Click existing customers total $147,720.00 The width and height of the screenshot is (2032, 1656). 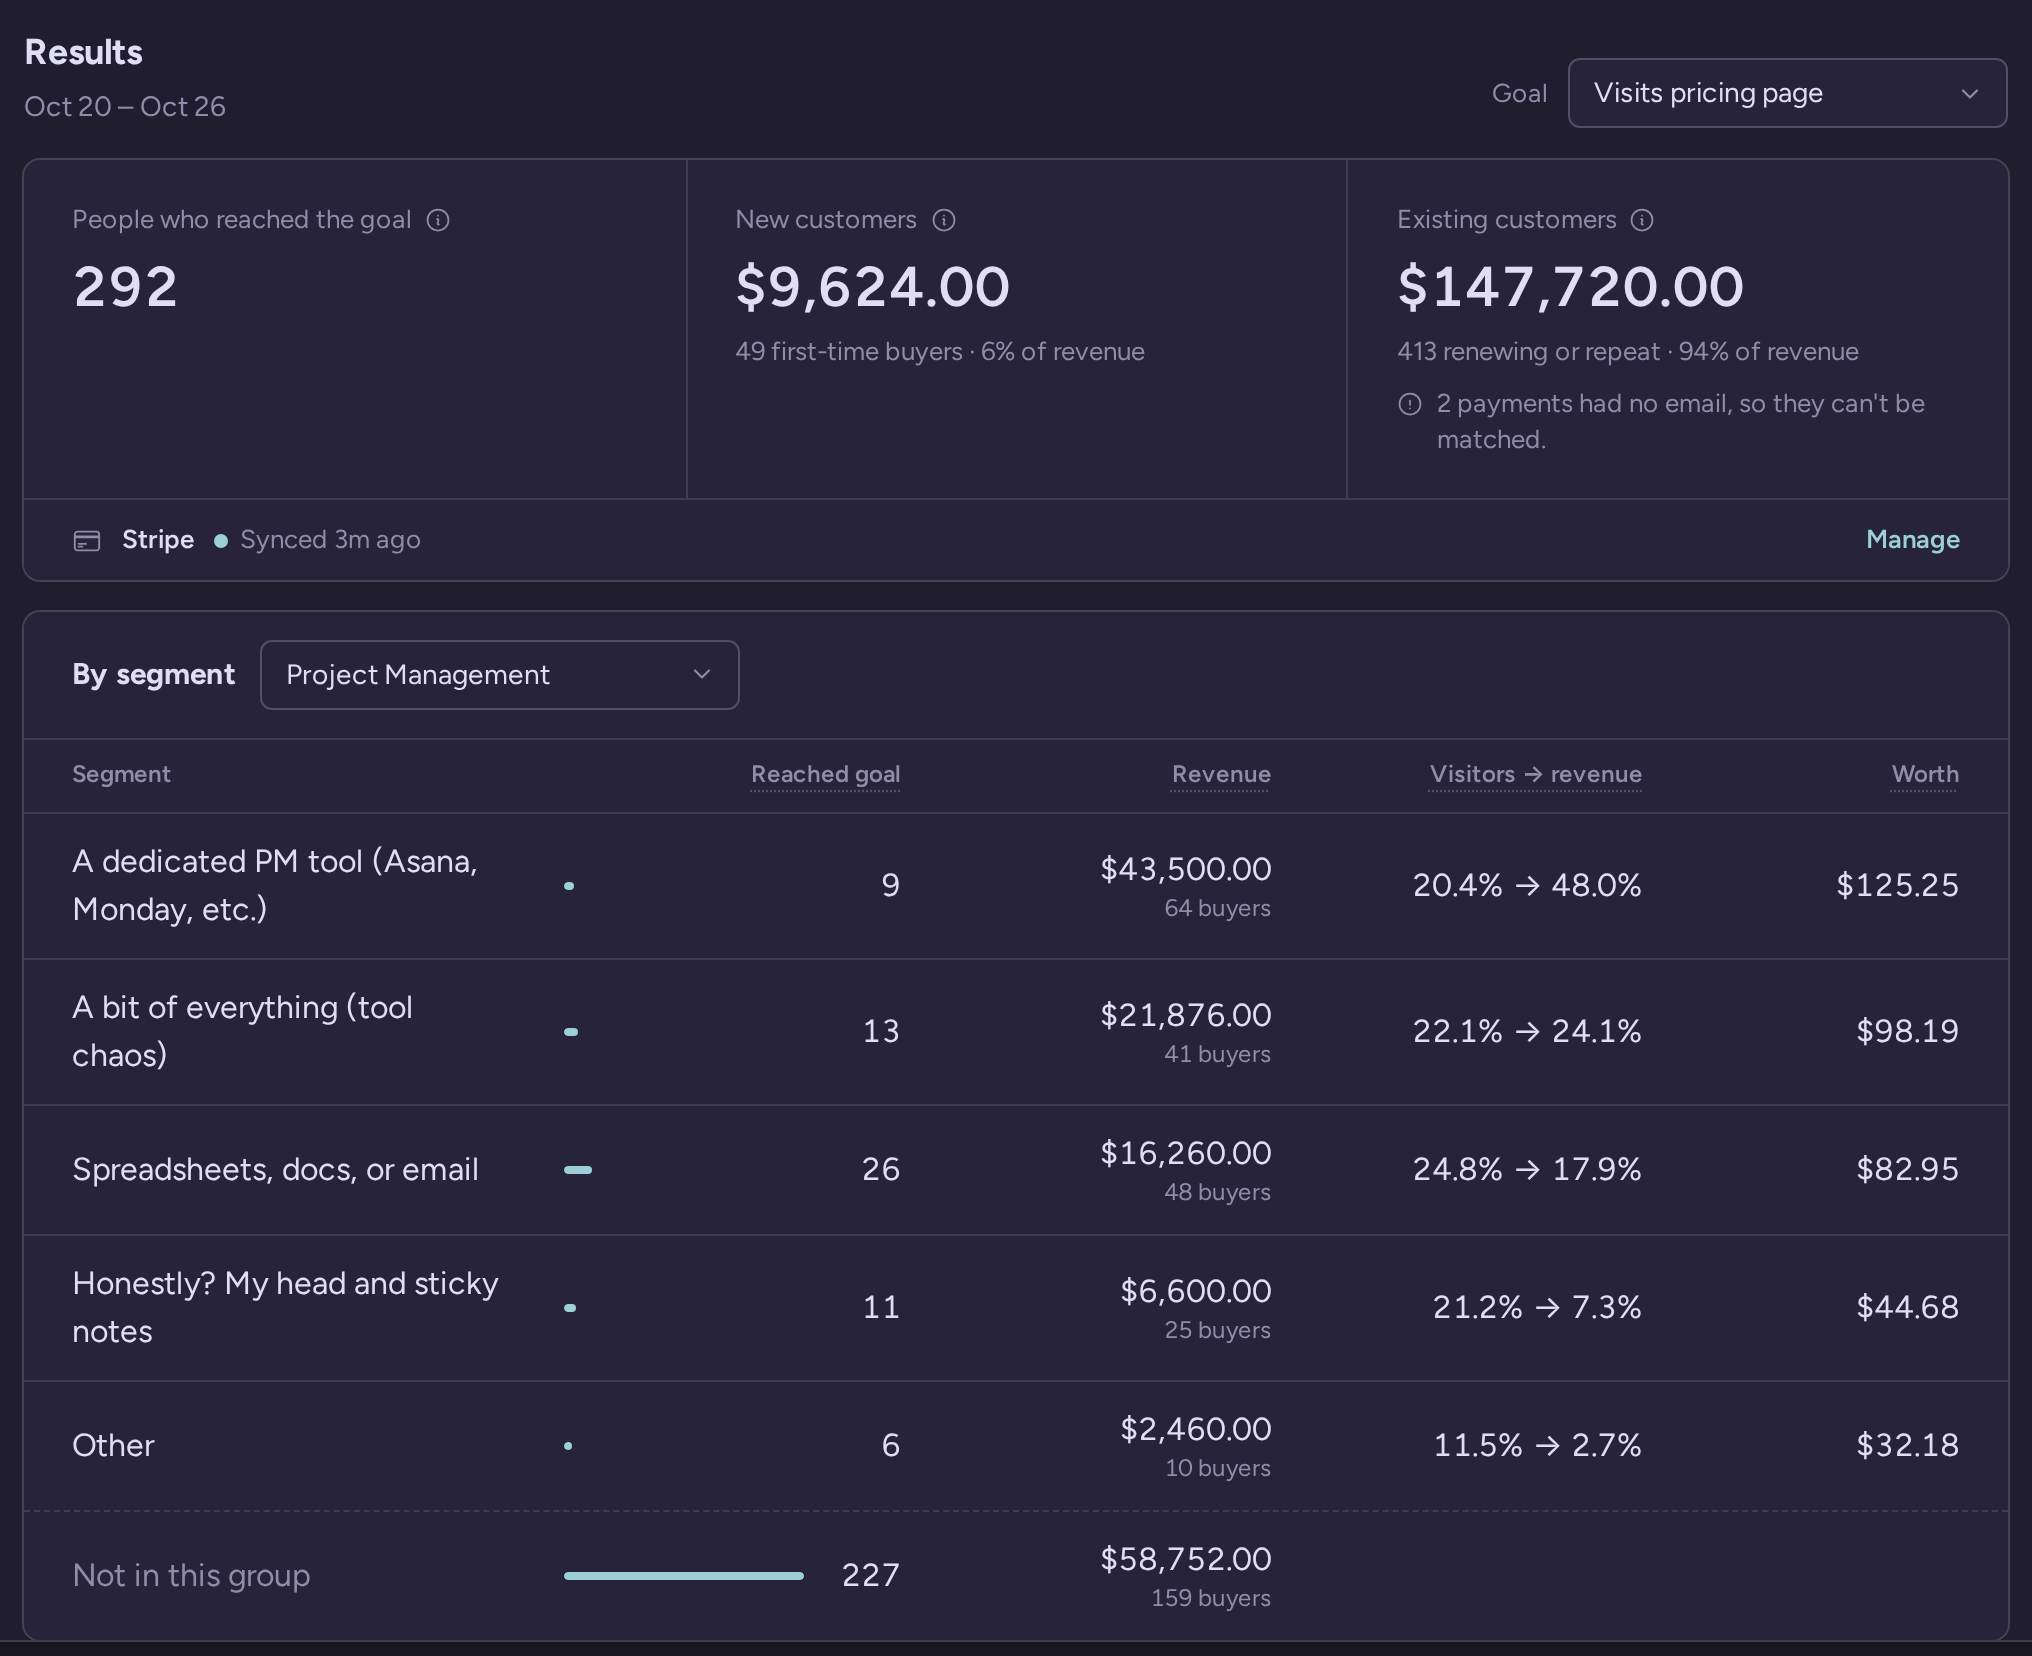[1570, 287]
